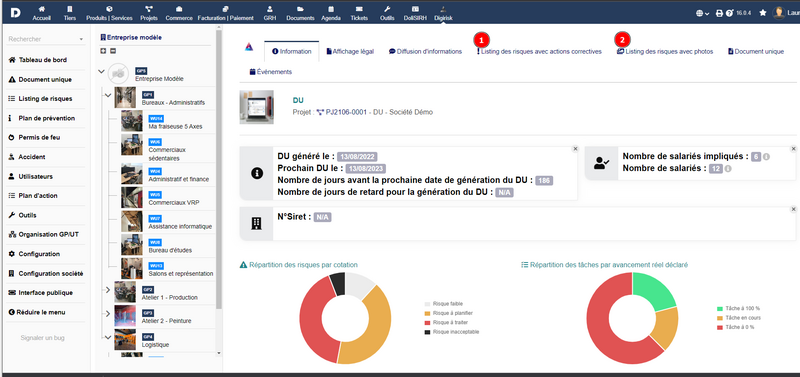
Task: Close the DU généré le info box
Action: point(575,148)
